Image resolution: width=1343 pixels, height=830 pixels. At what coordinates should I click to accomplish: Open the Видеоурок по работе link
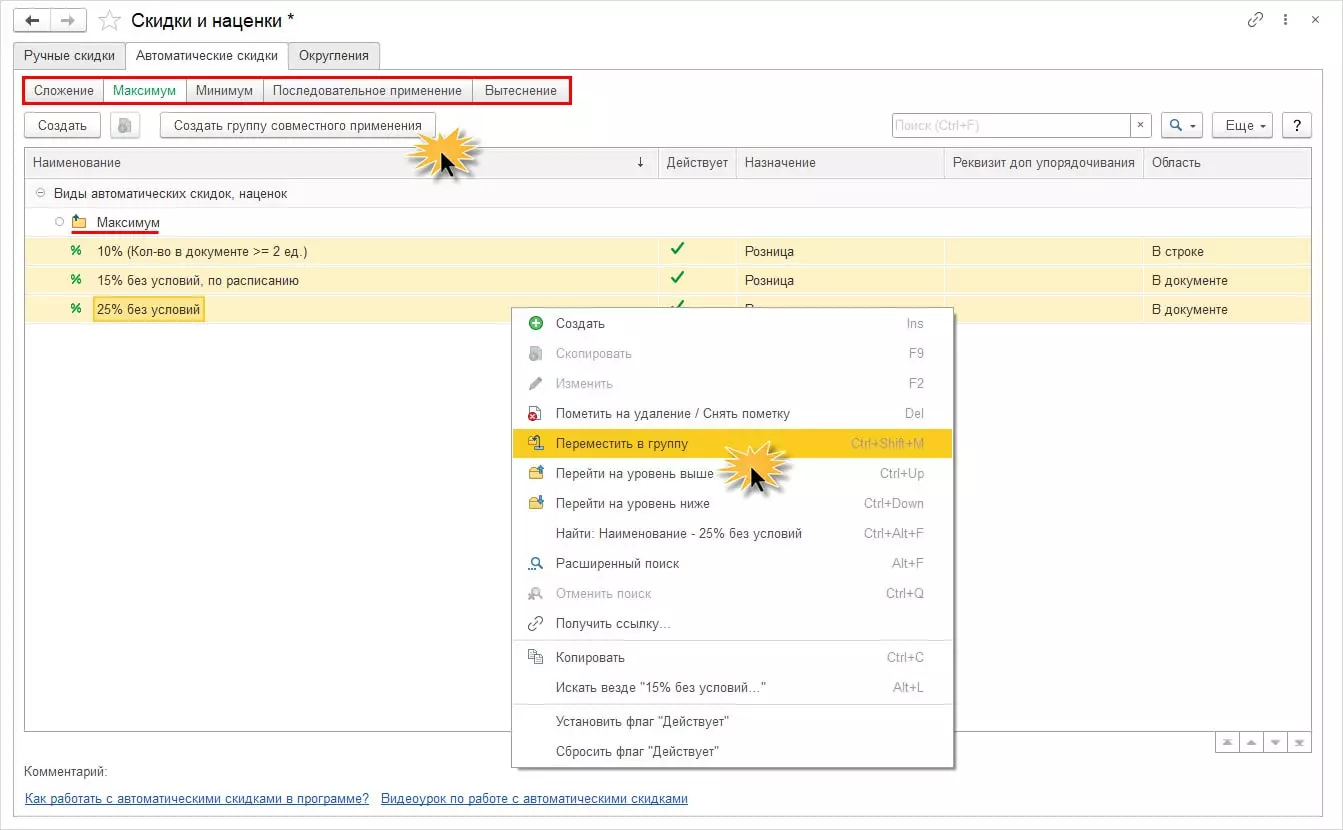(534, 798)
